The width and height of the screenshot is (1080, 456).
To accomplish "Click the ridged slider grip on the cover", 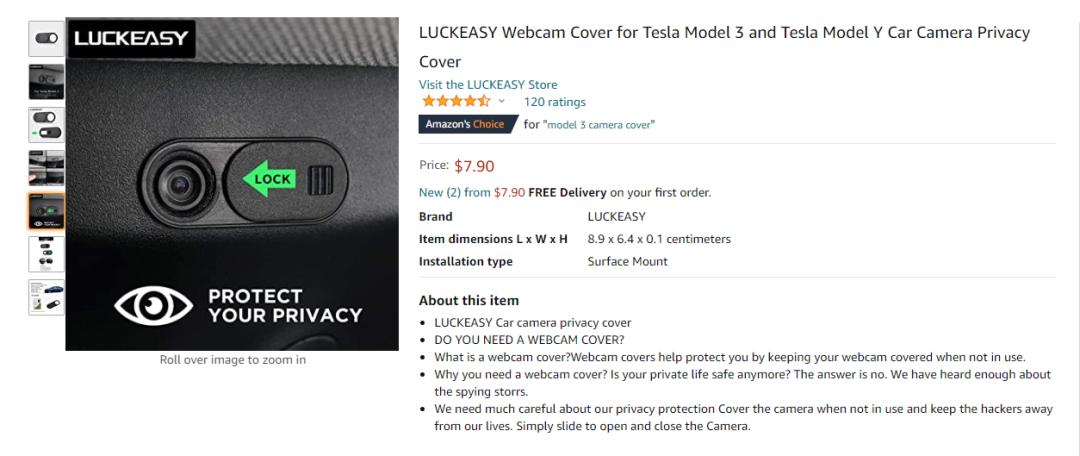I will (x=319, y=180).
